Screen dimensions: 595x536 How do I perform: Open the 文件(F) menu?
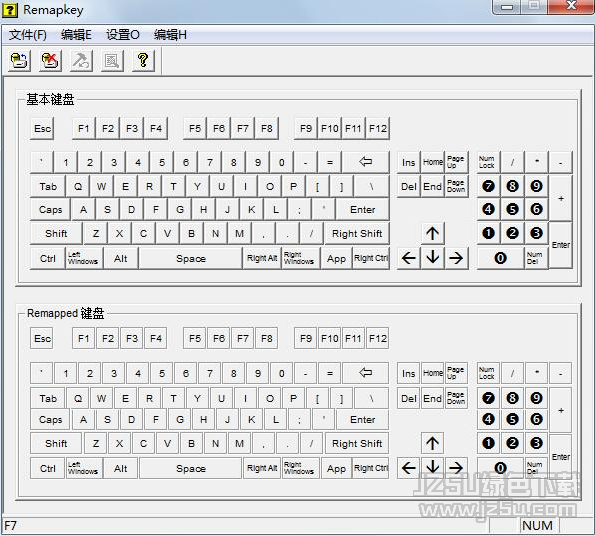(x=28, y=35)
